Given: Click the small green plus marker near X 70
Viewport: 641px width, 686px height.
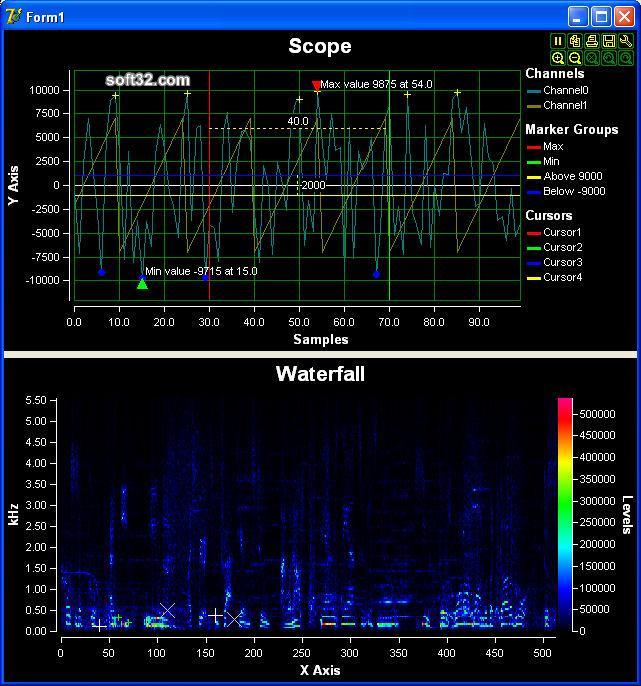Looking at the screenshot, I should coord(128,622).
